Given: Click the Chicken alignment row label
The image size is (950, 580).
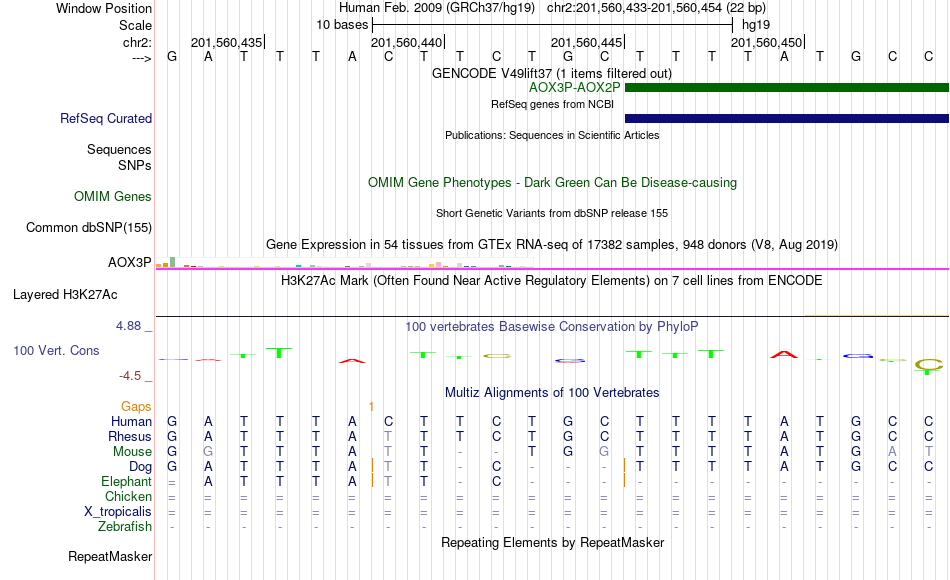Looking at the screenshot, I should 128,496.
